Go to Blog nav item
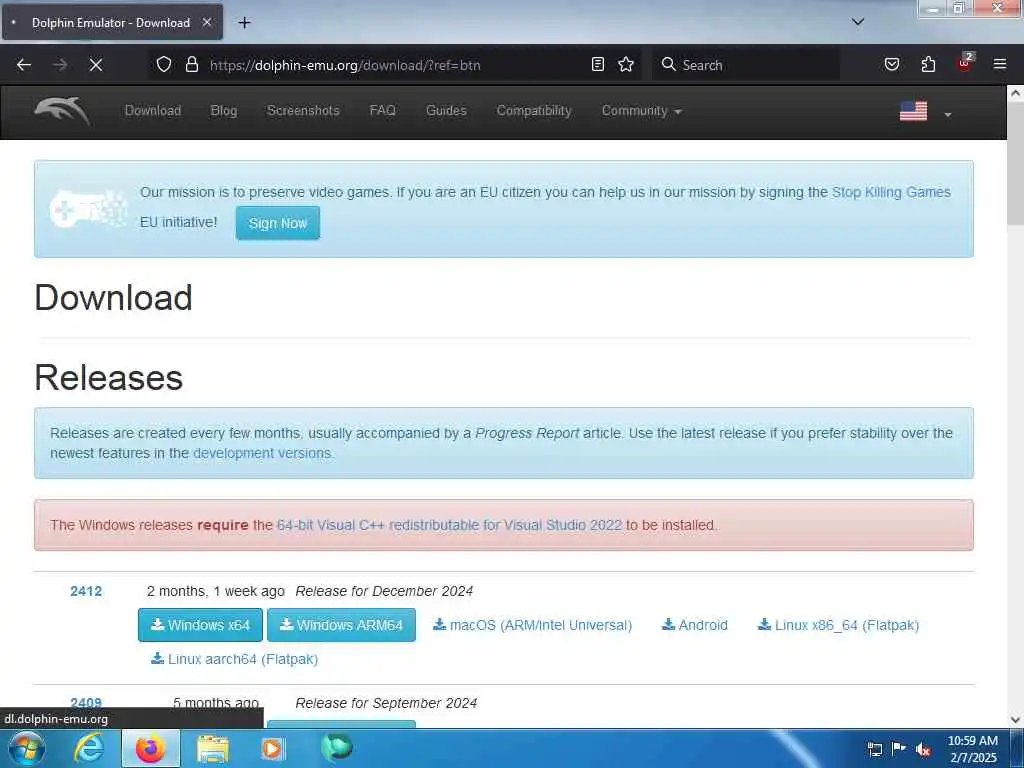The width and height of the screenshot is (1024, 768). (x=224, y=110)
